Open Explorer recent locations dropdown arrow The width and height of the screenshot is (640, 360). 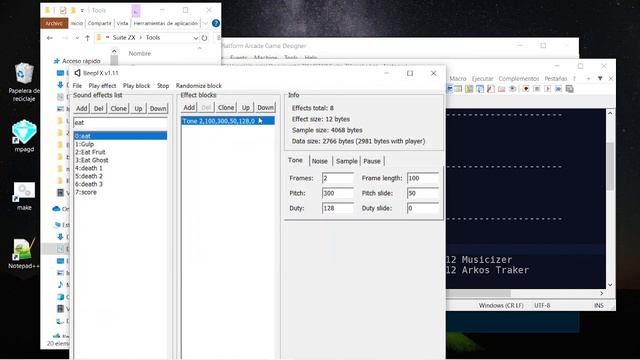click(x=77, y=38)
